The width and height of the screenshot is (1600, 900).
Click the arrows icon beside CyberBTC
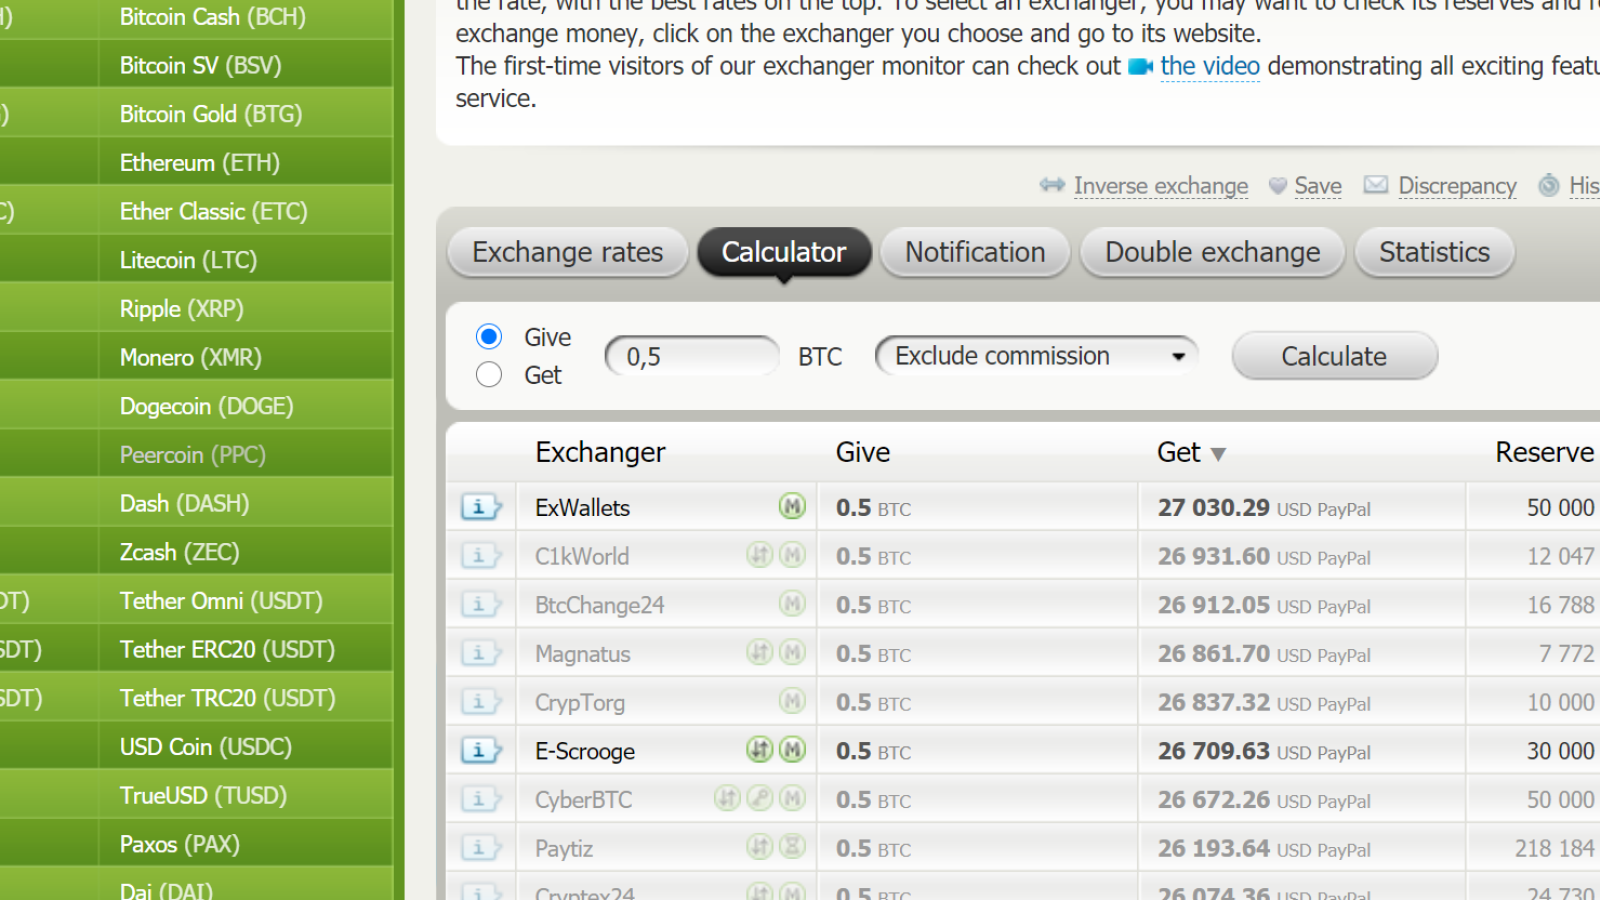click(727, 798)
